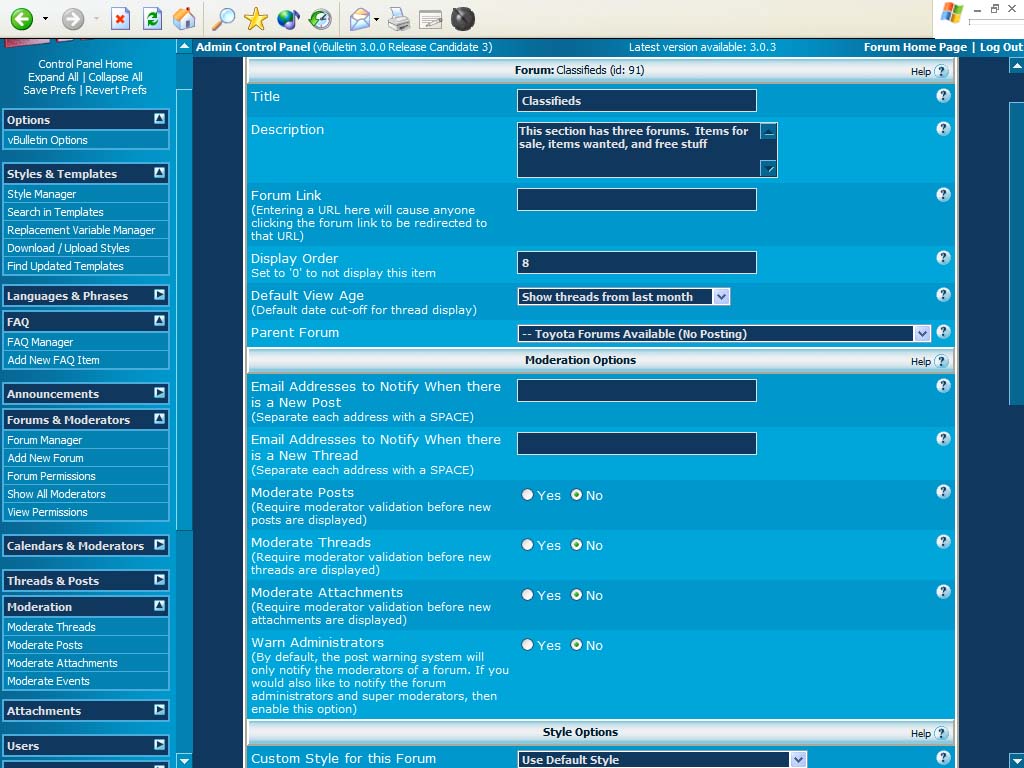Open help for Custom Style for this Forum
This screenshot has height=768, width=1024.
click(x=943, y=758)
